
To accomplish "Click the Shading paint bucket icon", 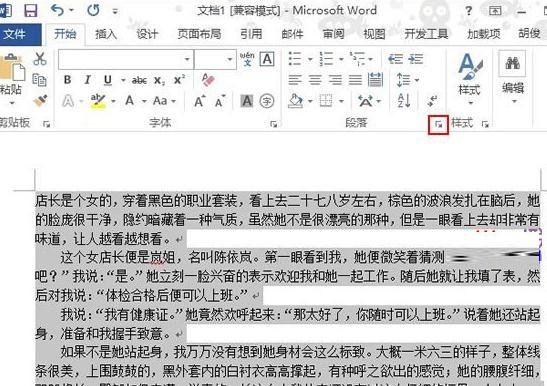I will click(x=296, y=101).
